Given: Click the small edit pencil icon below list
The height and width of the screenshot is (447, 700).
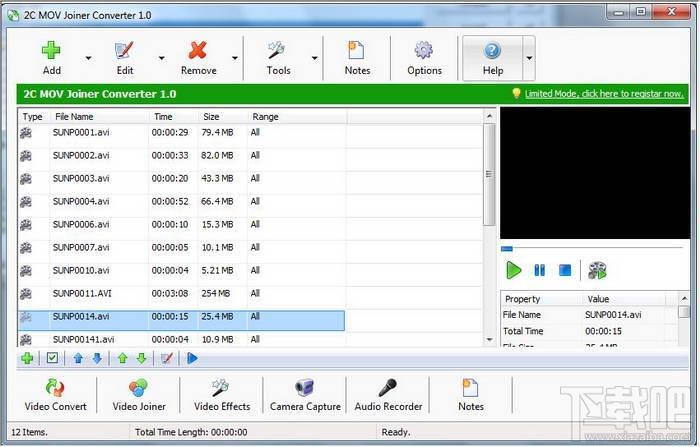Looking at the screenshot, I should coord(167,358).
